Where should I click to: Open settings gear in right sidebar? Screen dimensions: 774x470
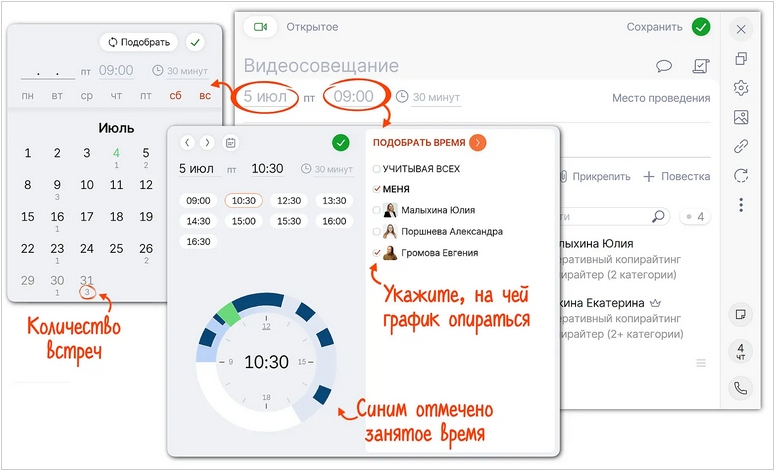click(x=741, y=88)
